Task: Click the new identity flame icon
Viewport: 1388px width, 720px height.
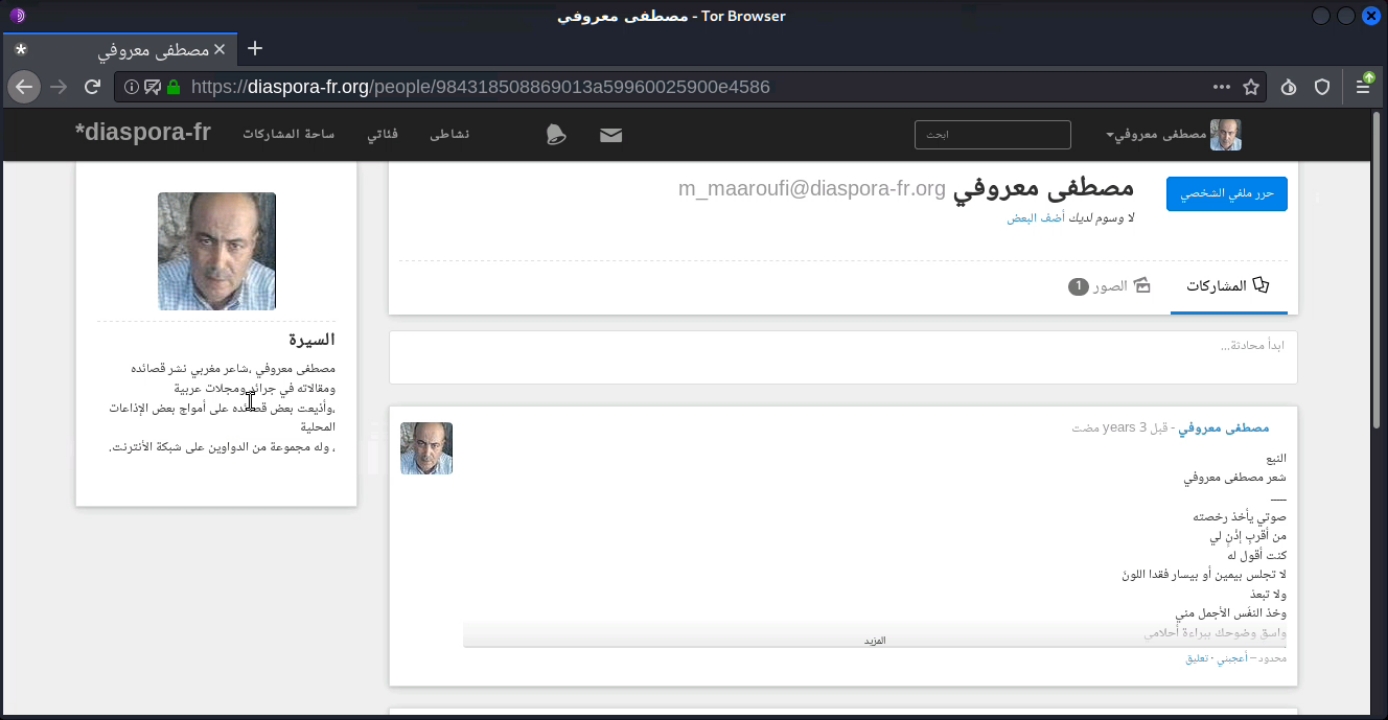Action: pos(1289,87)
